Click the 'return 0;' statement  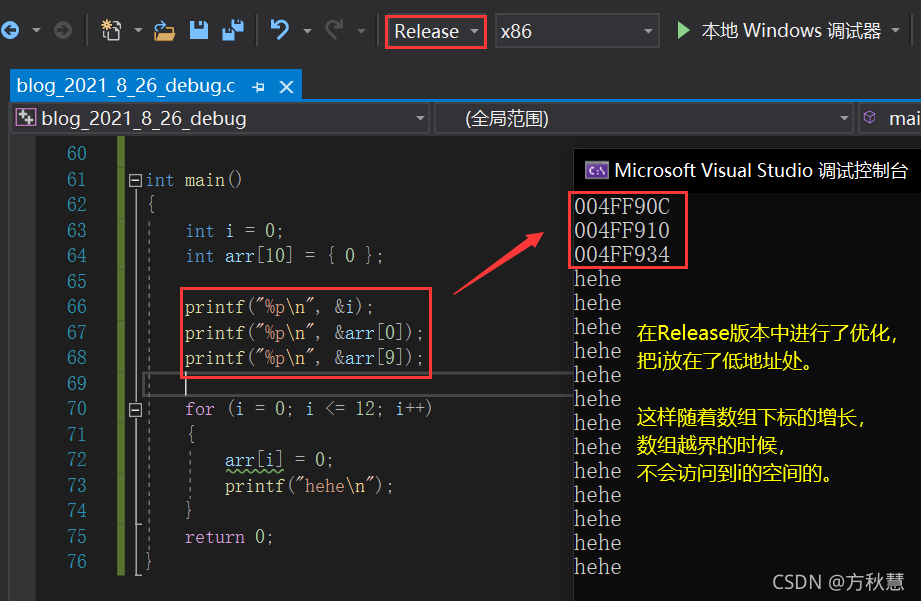[229, 537]
